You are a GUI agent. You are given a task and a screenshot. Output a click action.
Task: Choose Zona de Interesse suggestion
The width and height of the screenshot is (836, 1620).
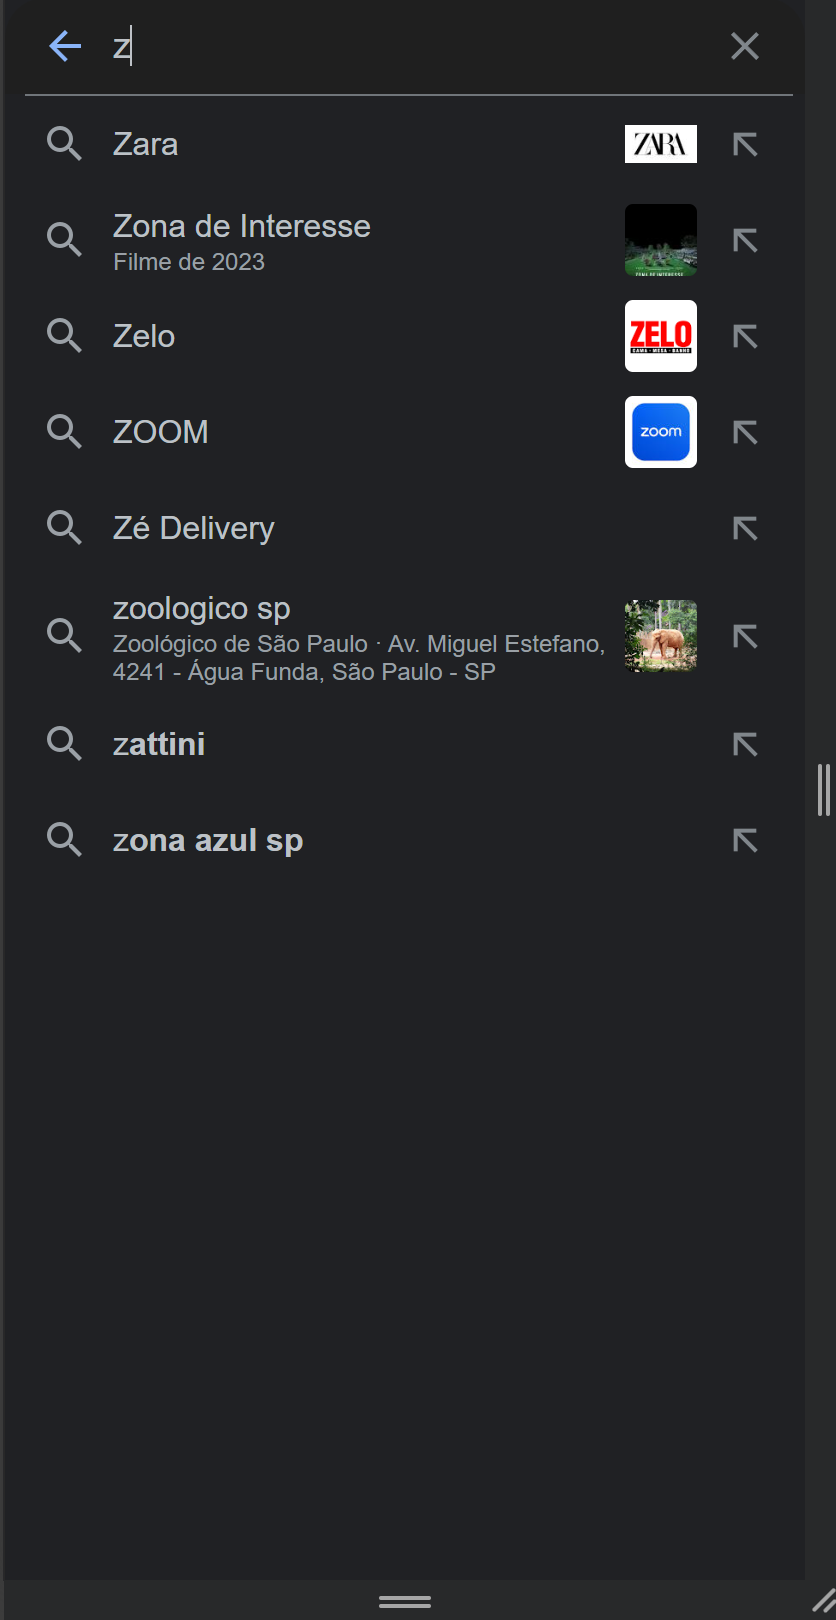(x=241, y=227)
